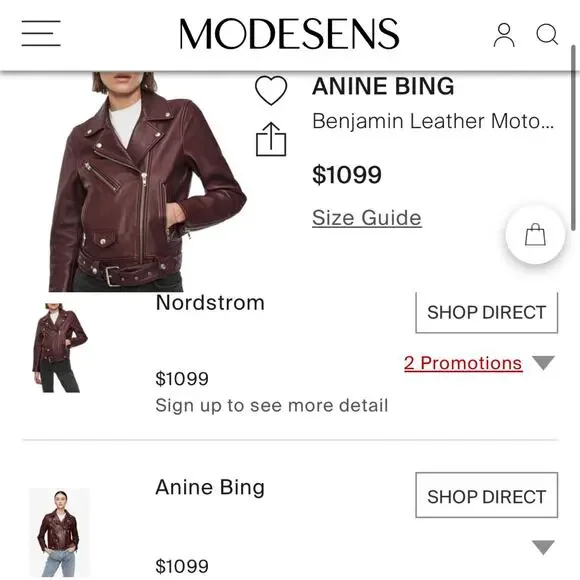Screen dimensions: 580x580
Task: Open Benjamin Leather Moto product title
Action: [433, 121]
